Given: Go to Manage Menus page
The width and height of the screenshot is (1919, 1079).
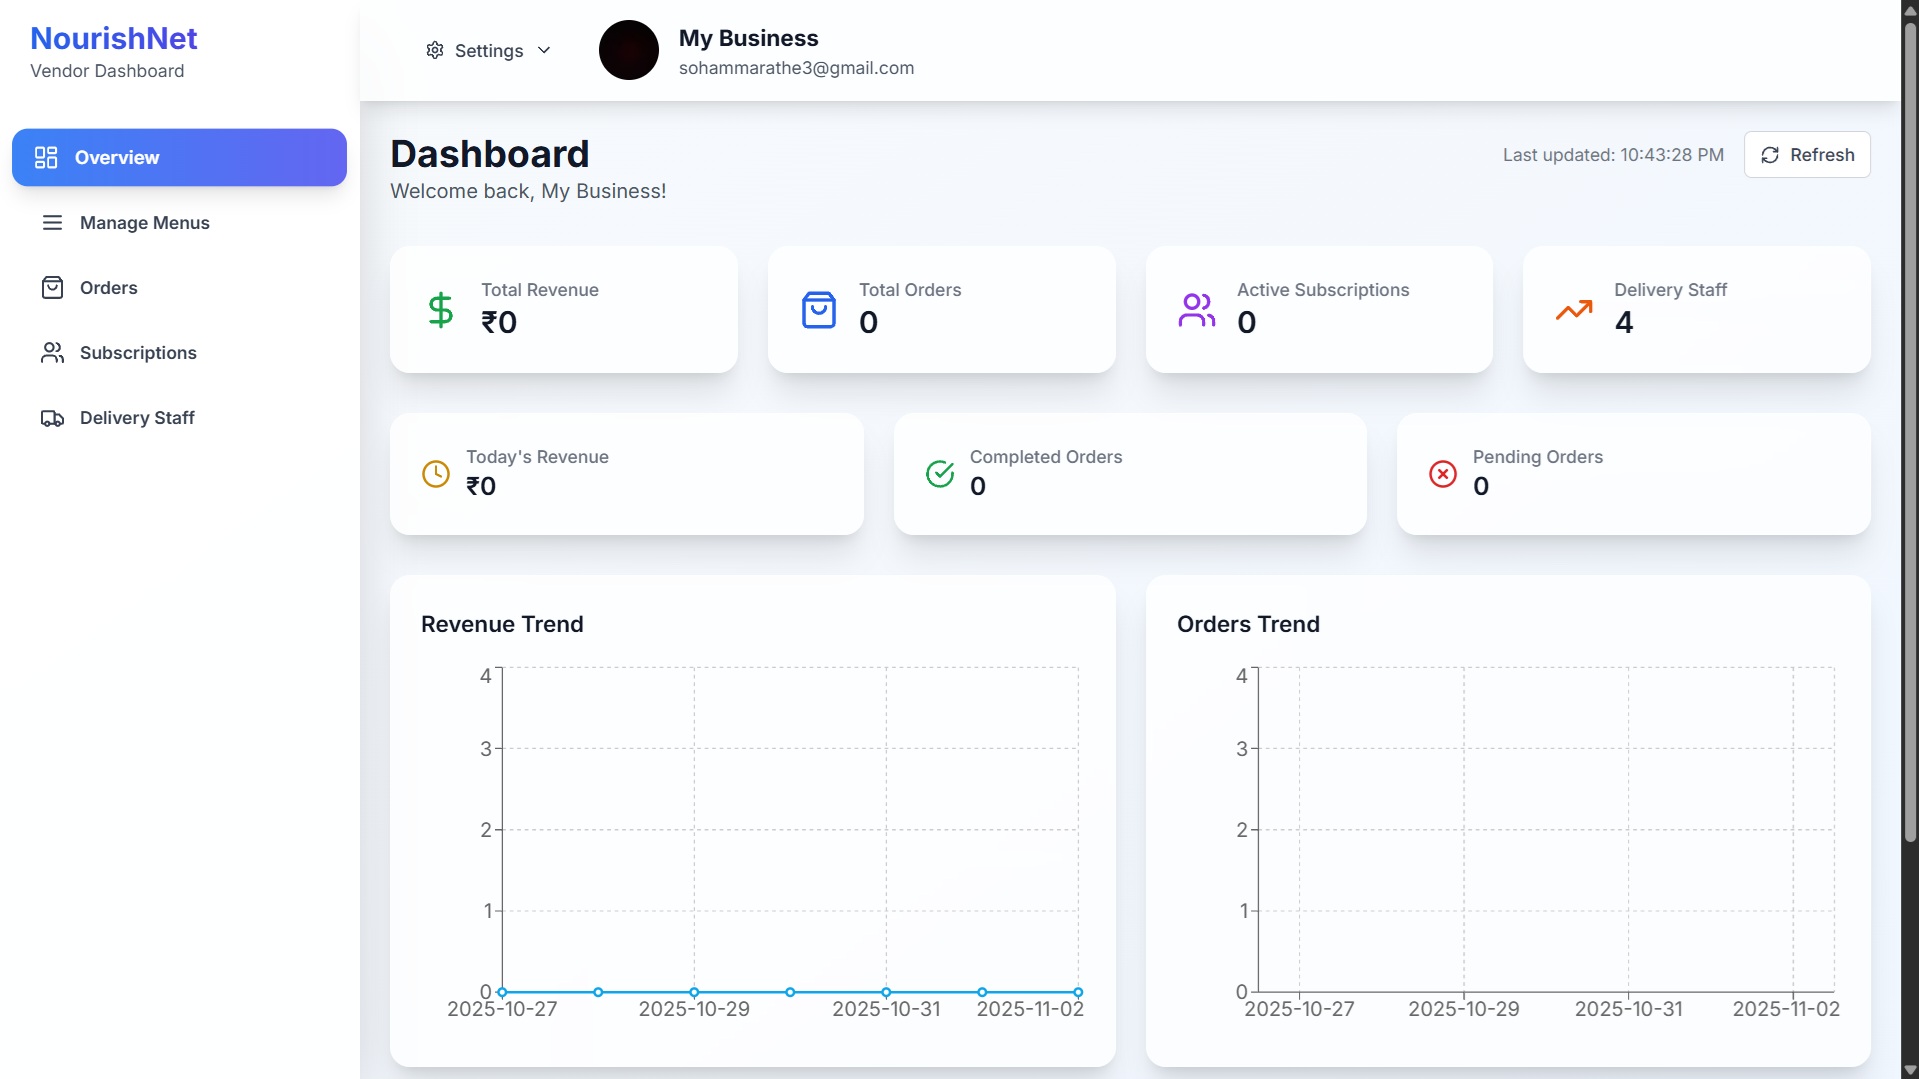Looking at the screenshot, I should point(179,223).
